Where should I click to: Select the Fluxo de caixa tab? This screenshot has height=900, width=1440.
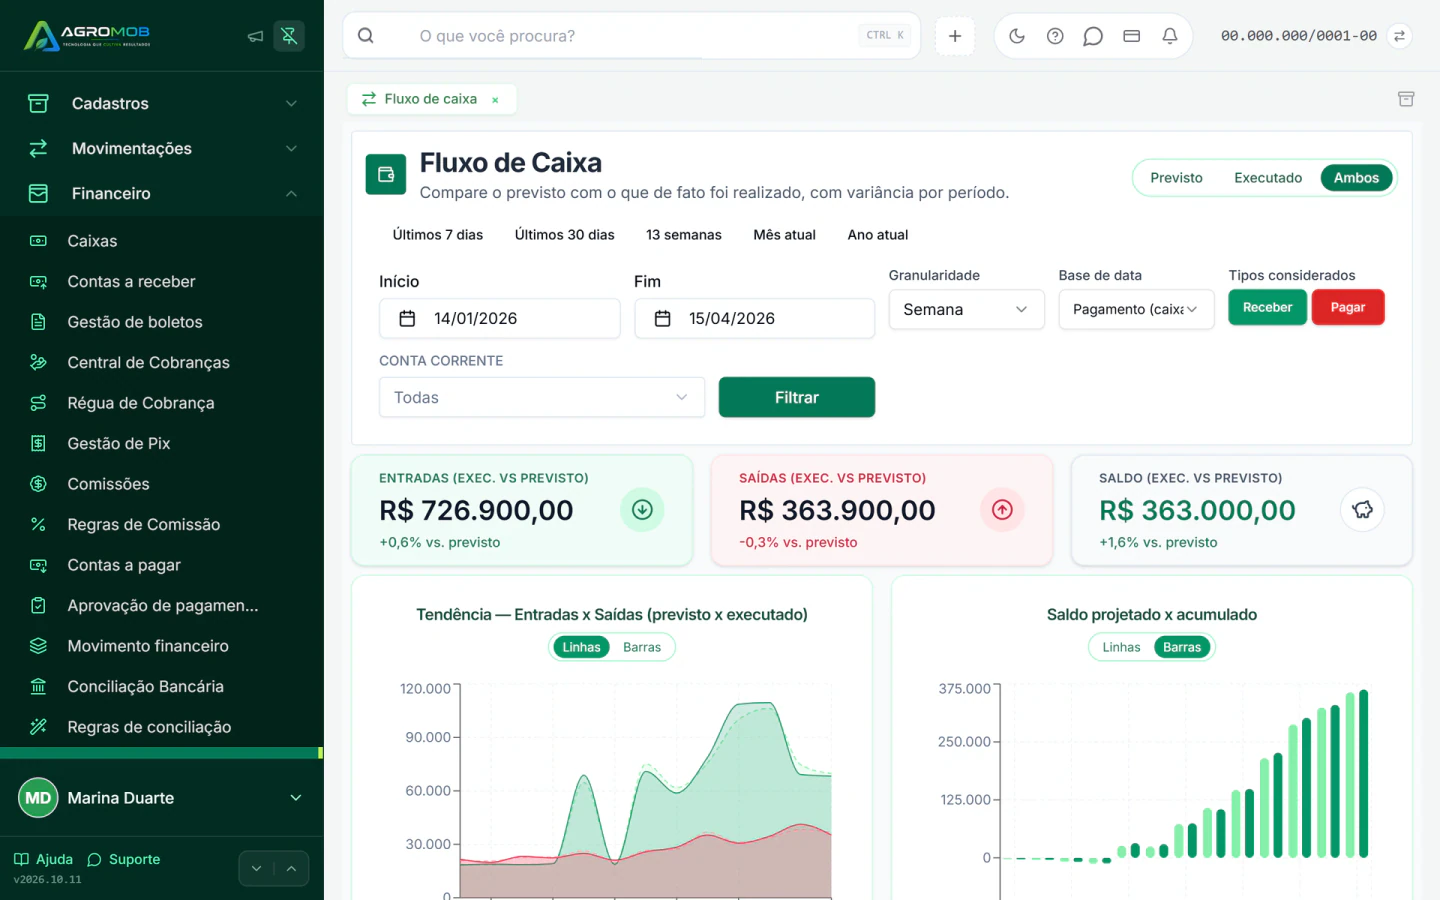coord(431,99)
